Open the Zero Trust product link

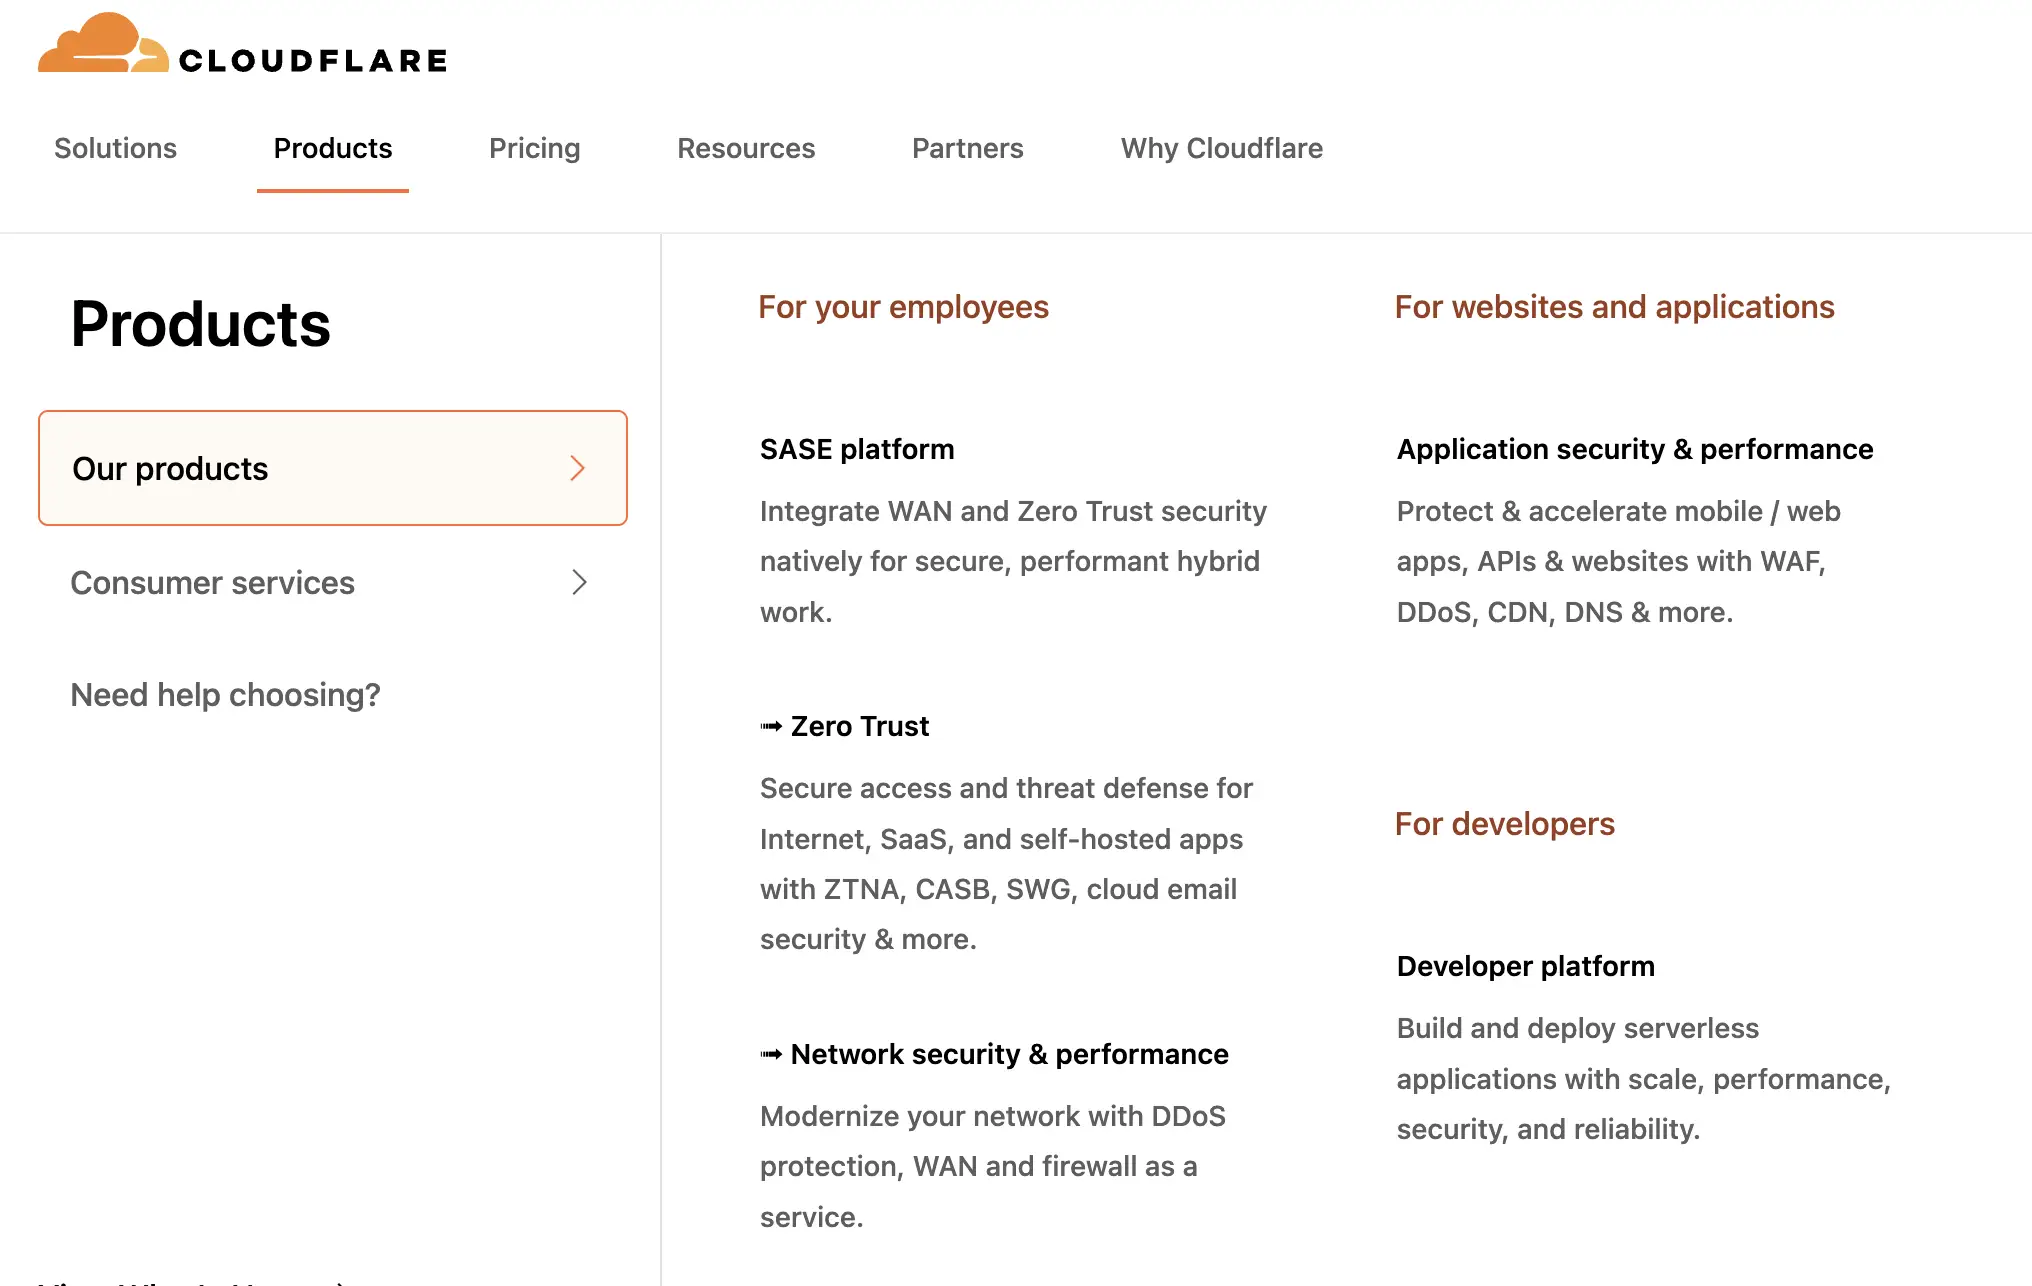(859, 726)
